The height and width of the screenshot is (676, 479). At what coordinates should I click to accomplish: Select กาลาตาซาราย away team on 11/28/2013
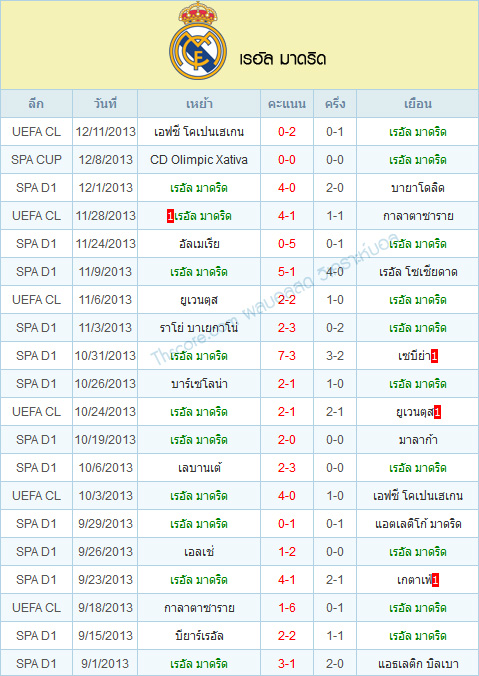[417, 216]
